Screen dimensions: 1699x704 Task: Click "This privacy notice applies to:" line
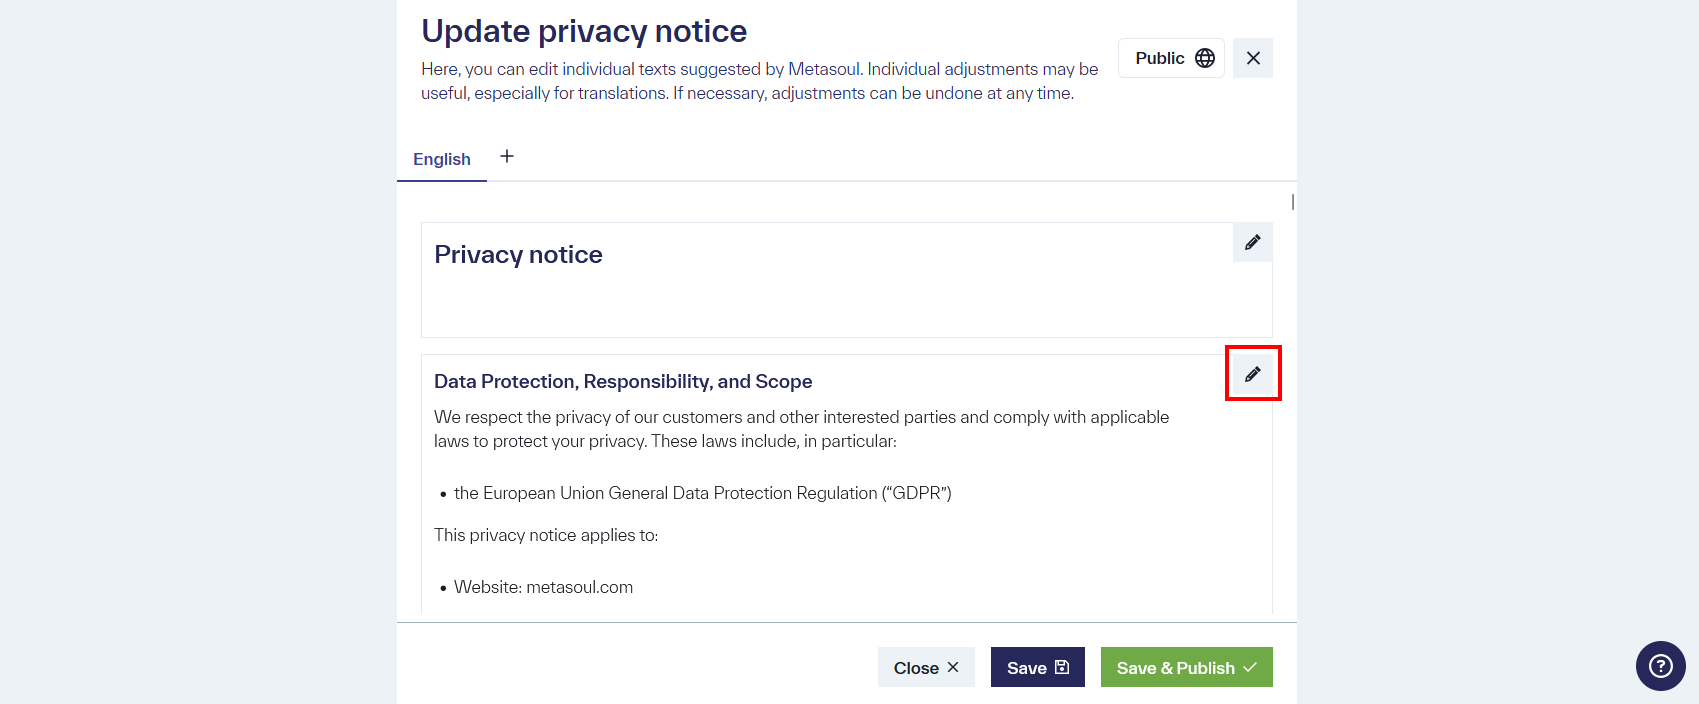[x=546, y=535]
